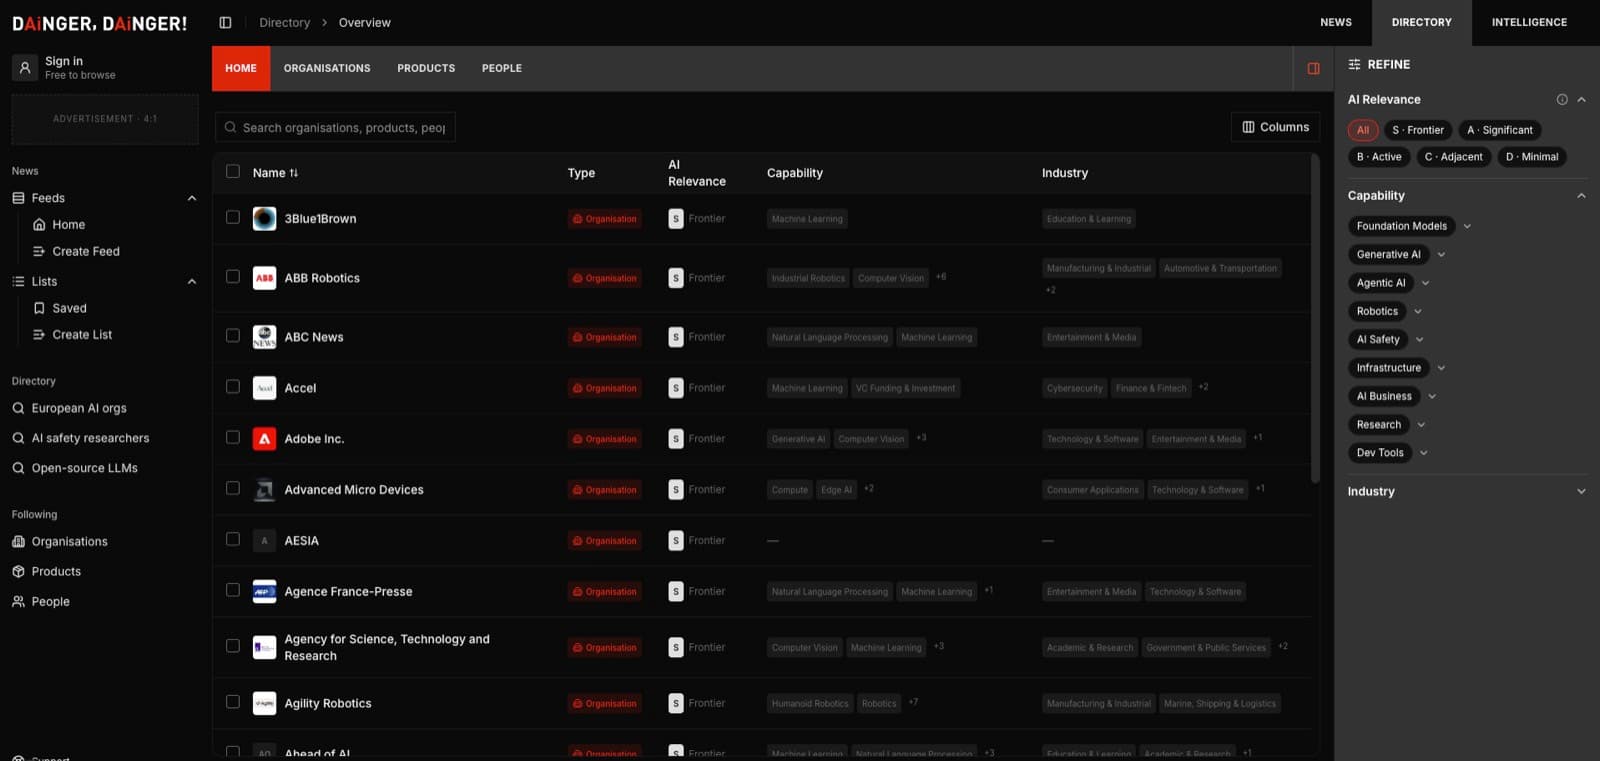Expand the AI Safety dropdown arrow

[x=1419, y=340]
